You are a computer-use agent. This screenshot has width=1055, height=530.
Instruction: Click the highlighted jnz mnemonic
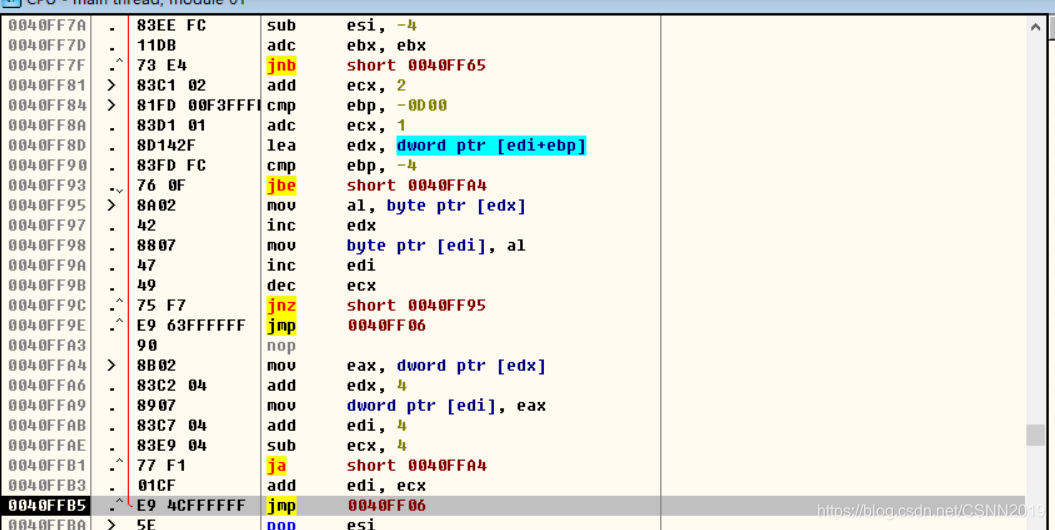(281, 305)
